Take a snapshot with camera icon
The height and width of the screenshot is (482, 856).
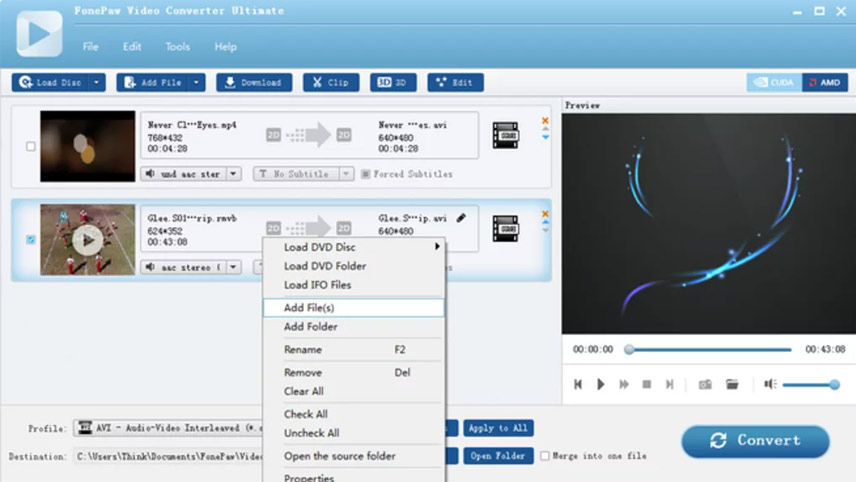[x=705, y=384]
